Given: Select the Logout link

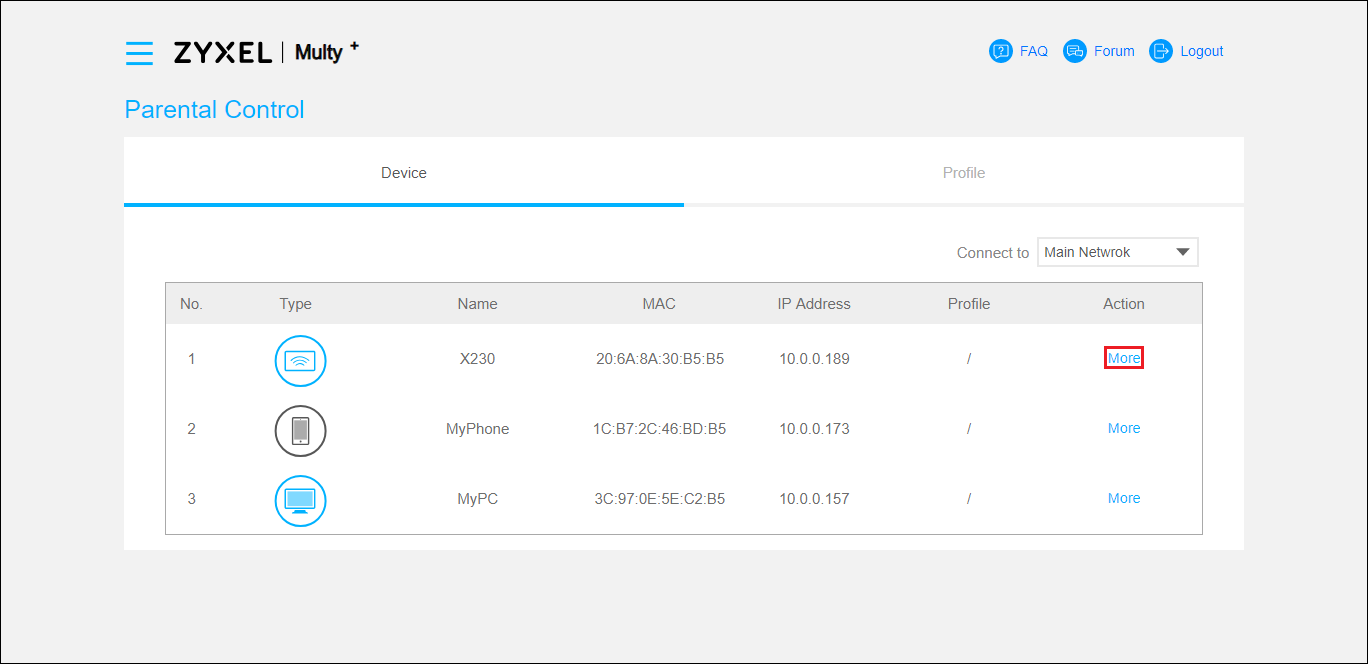Looking at the screenshot, I should (1202, 51).
